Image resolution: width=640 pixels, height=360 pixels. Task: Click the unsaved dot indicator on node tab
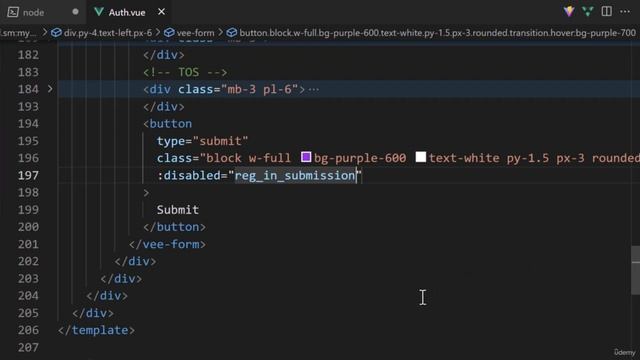pyautogui.click(x=76, y=12)
